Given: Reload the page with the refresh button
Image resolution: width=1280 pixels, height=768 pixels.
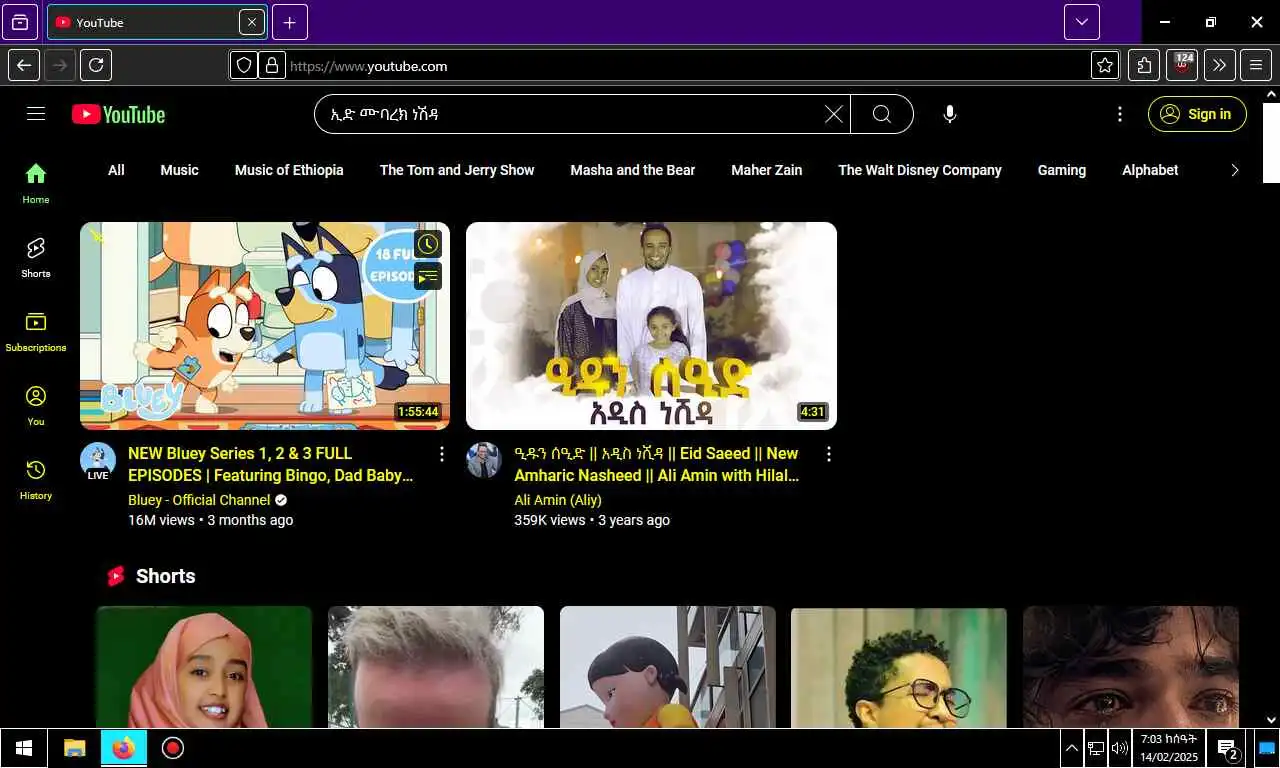Looking at the screenshot, I should point(96,65).
